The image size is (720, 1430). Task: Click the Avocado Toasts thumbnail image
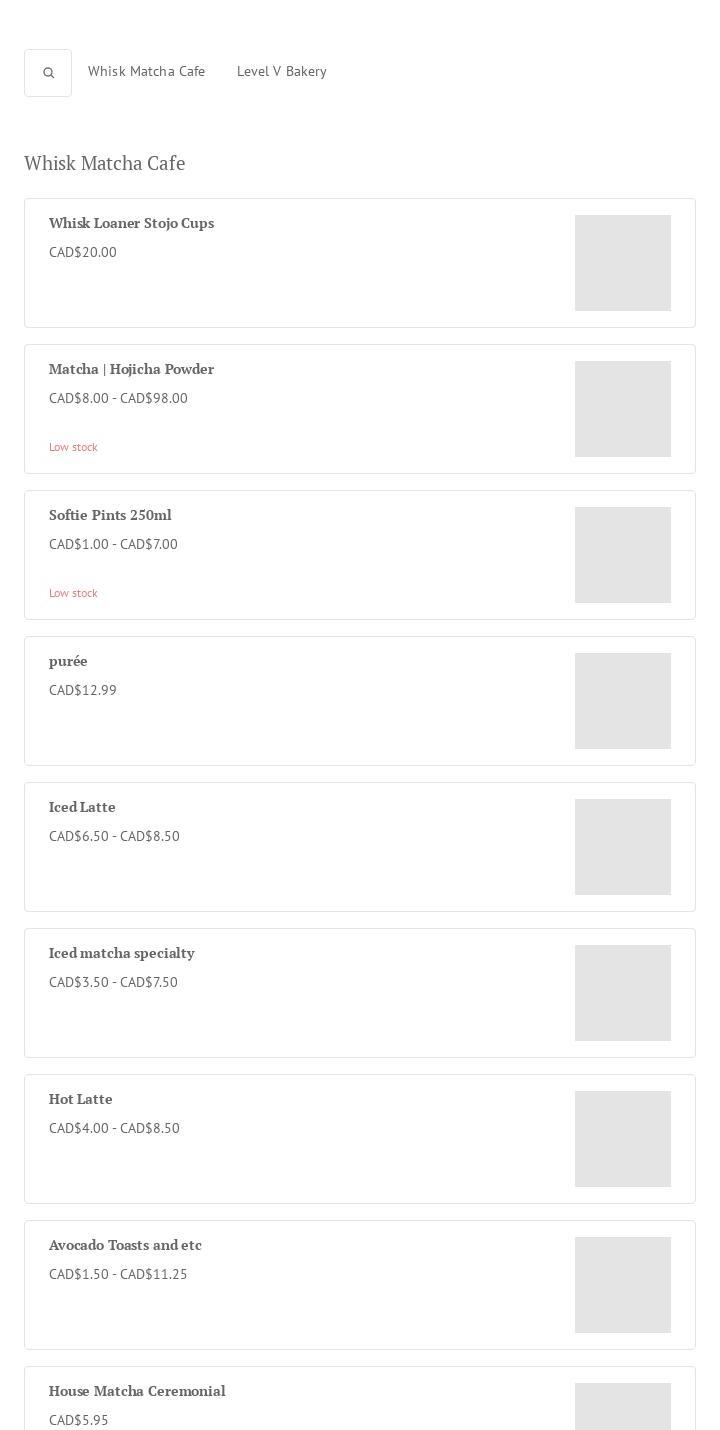[x=622, y=1285]
